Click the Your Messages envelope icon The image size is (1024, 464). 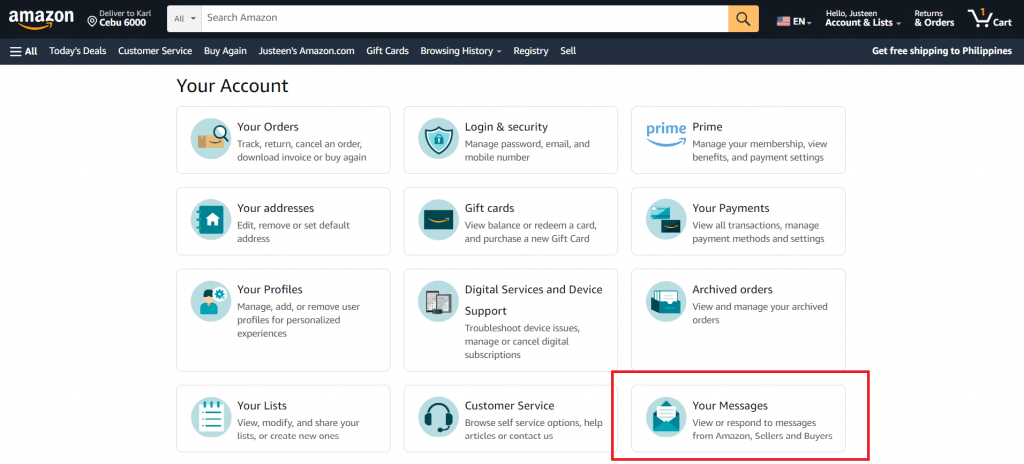(666, 417)
